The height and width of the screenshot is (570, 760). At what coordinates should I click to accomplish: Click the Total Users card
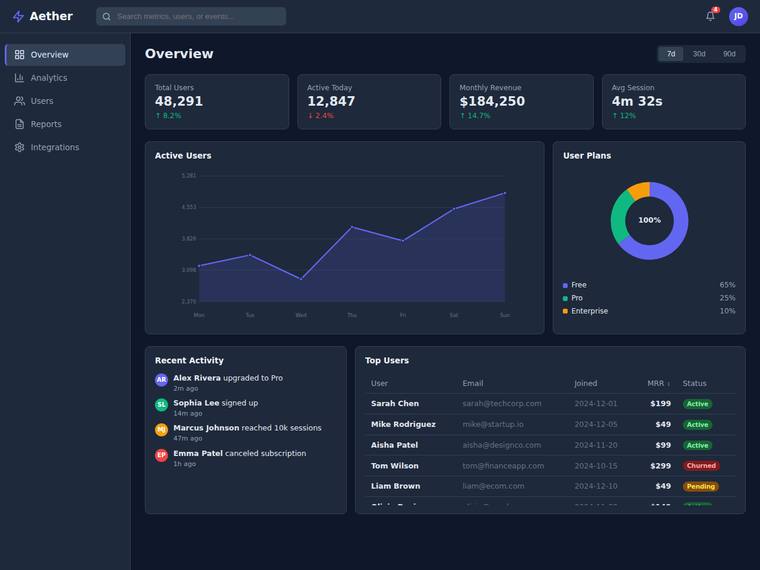217,102
